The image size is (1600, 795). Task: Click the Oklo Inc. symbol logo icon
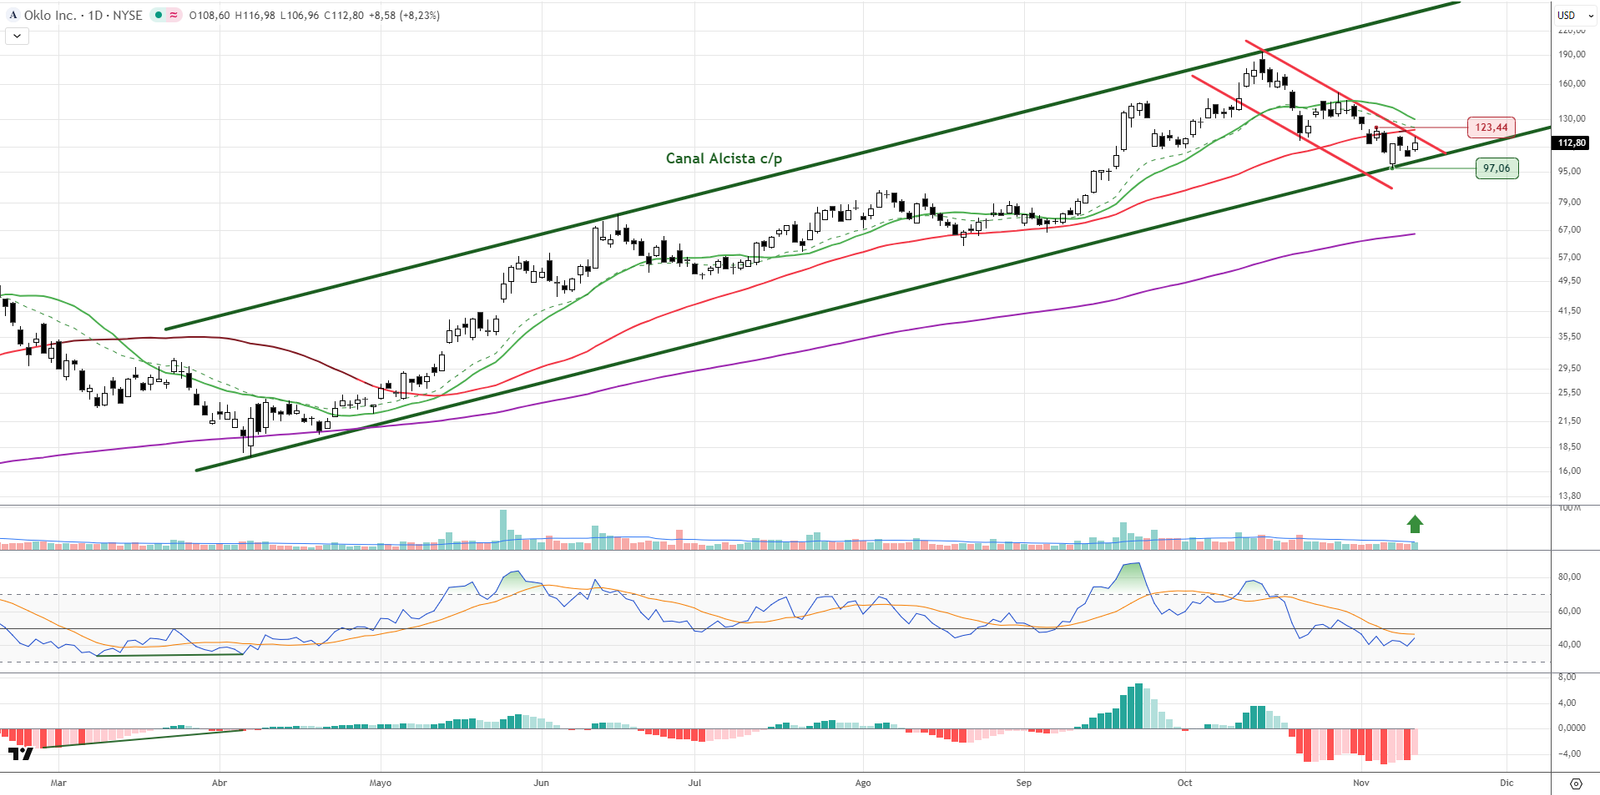pos(13,15)
